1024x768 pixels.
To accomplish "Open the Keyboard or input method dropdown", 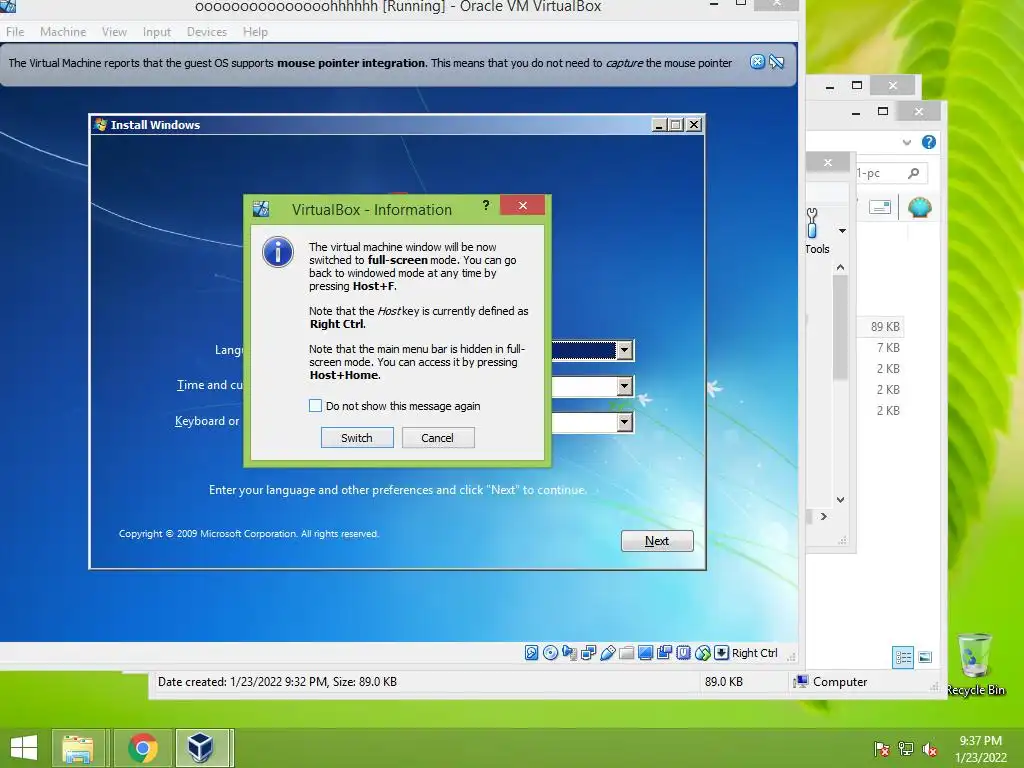I will [624, 422].
